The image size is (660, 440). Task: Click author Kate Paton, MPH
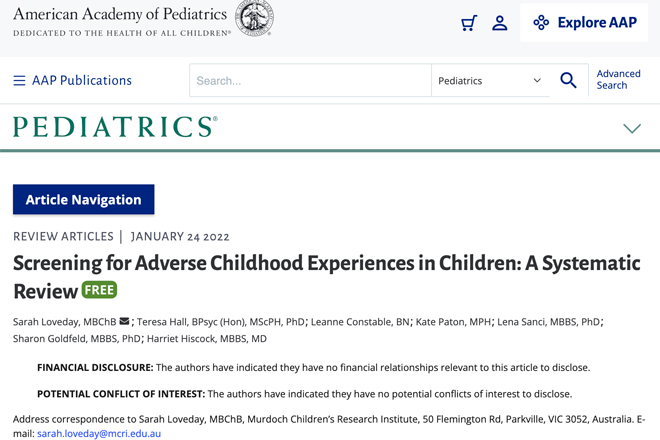(453, 322)
